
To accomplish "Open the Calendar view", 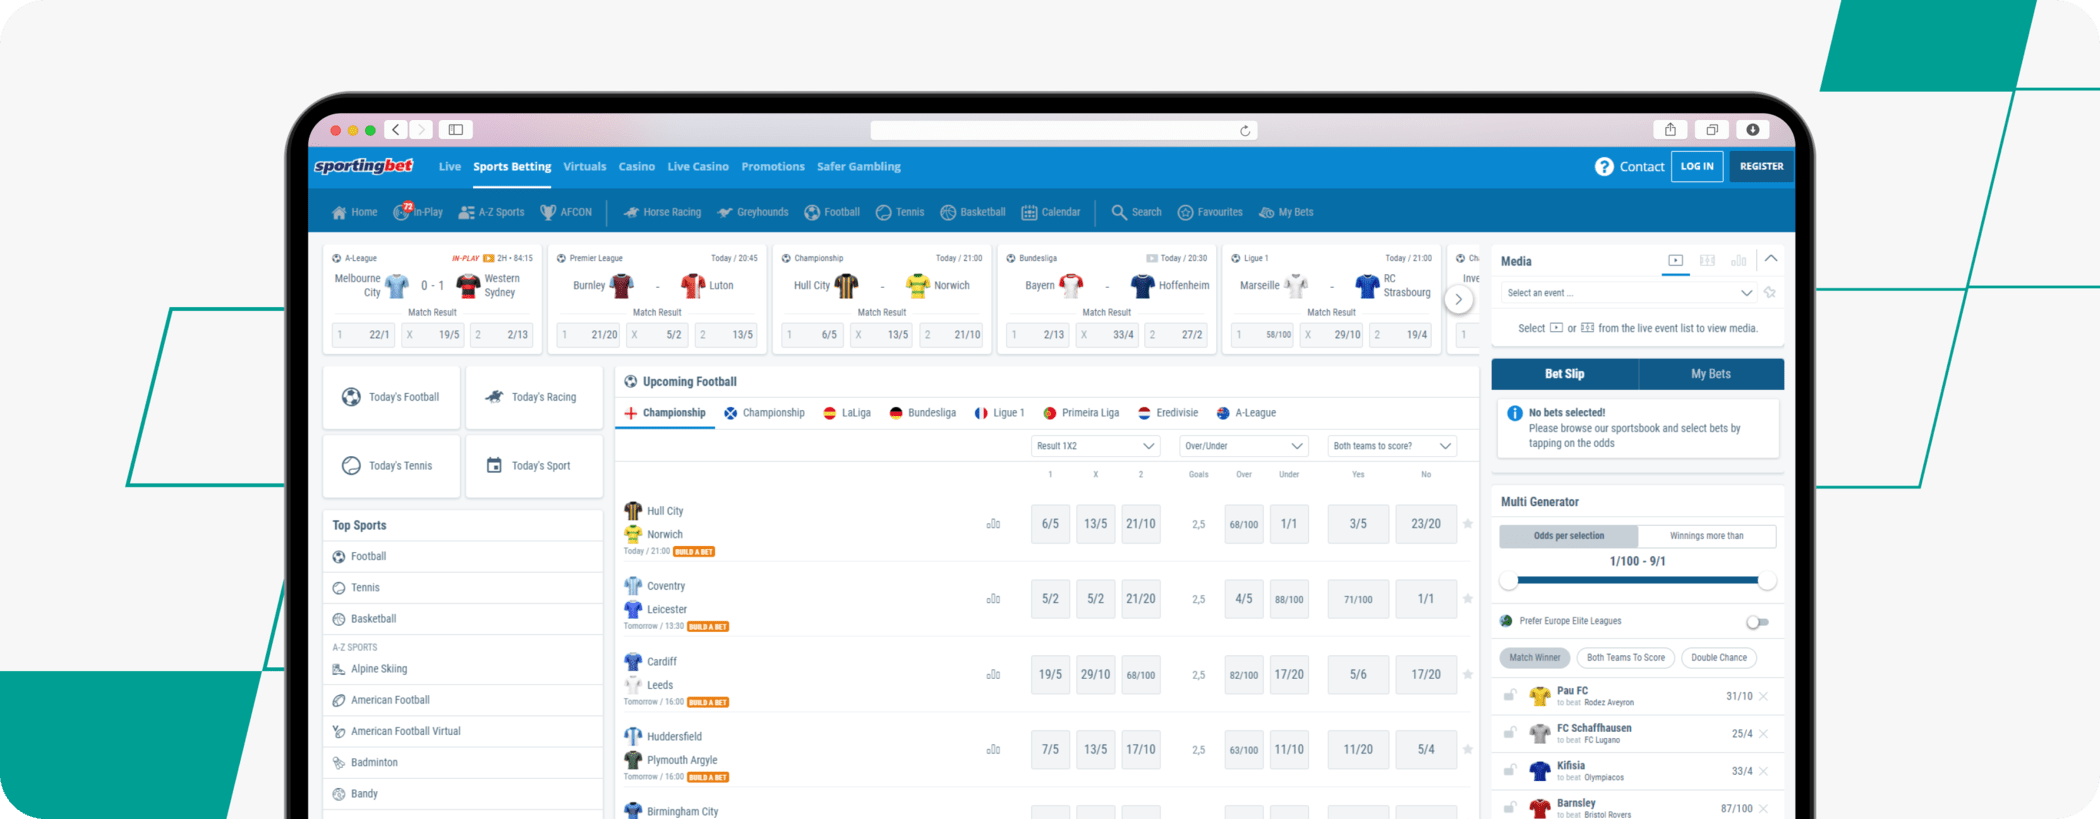I will tap(1051, 212).
